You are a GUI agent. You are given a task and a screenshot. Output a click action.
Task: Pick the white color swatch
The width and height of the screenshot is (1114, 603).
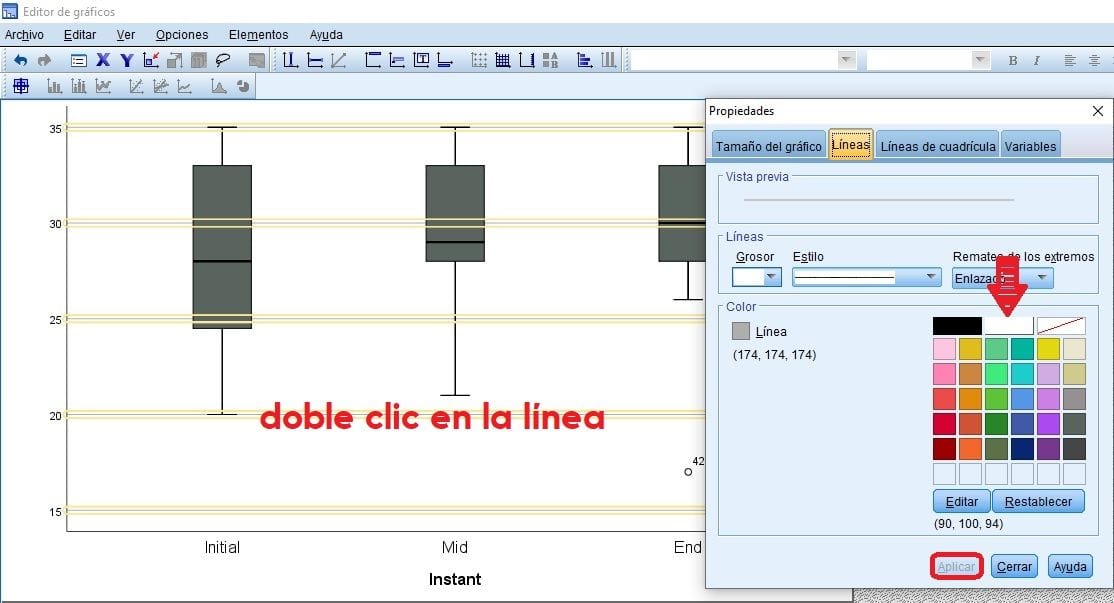1008,326
